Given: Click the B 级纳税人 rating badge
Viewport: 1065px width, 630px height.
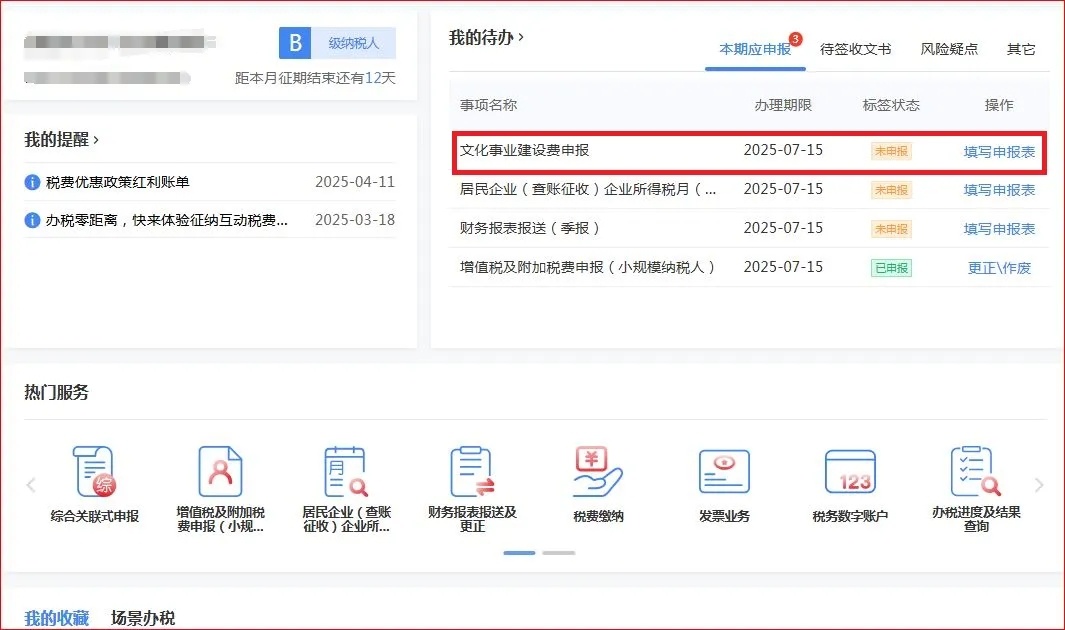Looking at the screenshot, I should click(337, 43).
